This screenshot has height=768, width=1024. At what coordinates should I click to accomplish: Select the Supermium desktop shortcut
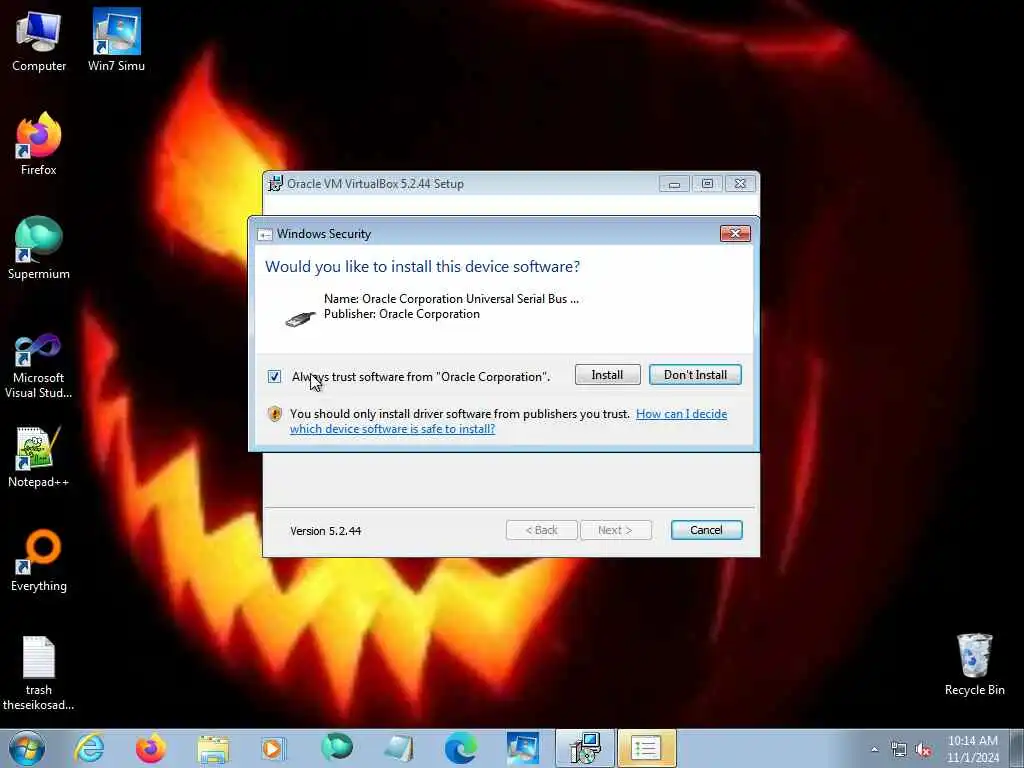(x=39, y=248)
